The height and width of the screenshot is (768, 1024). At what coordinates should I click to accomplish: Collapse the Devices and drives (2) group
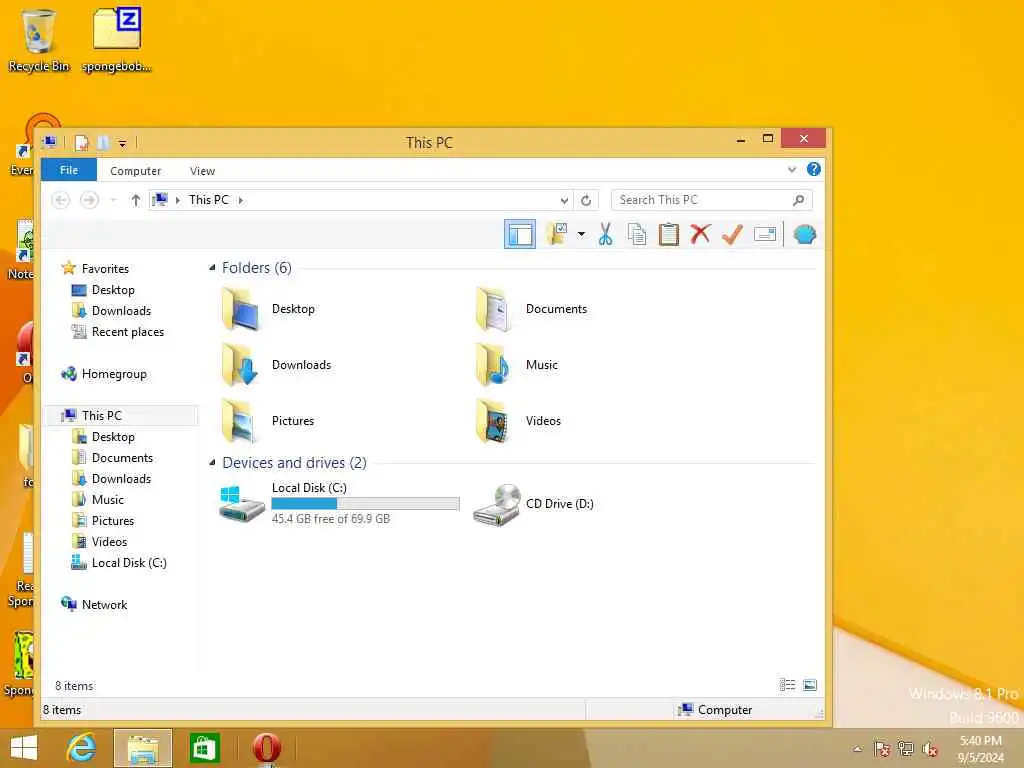pos(212,462)
